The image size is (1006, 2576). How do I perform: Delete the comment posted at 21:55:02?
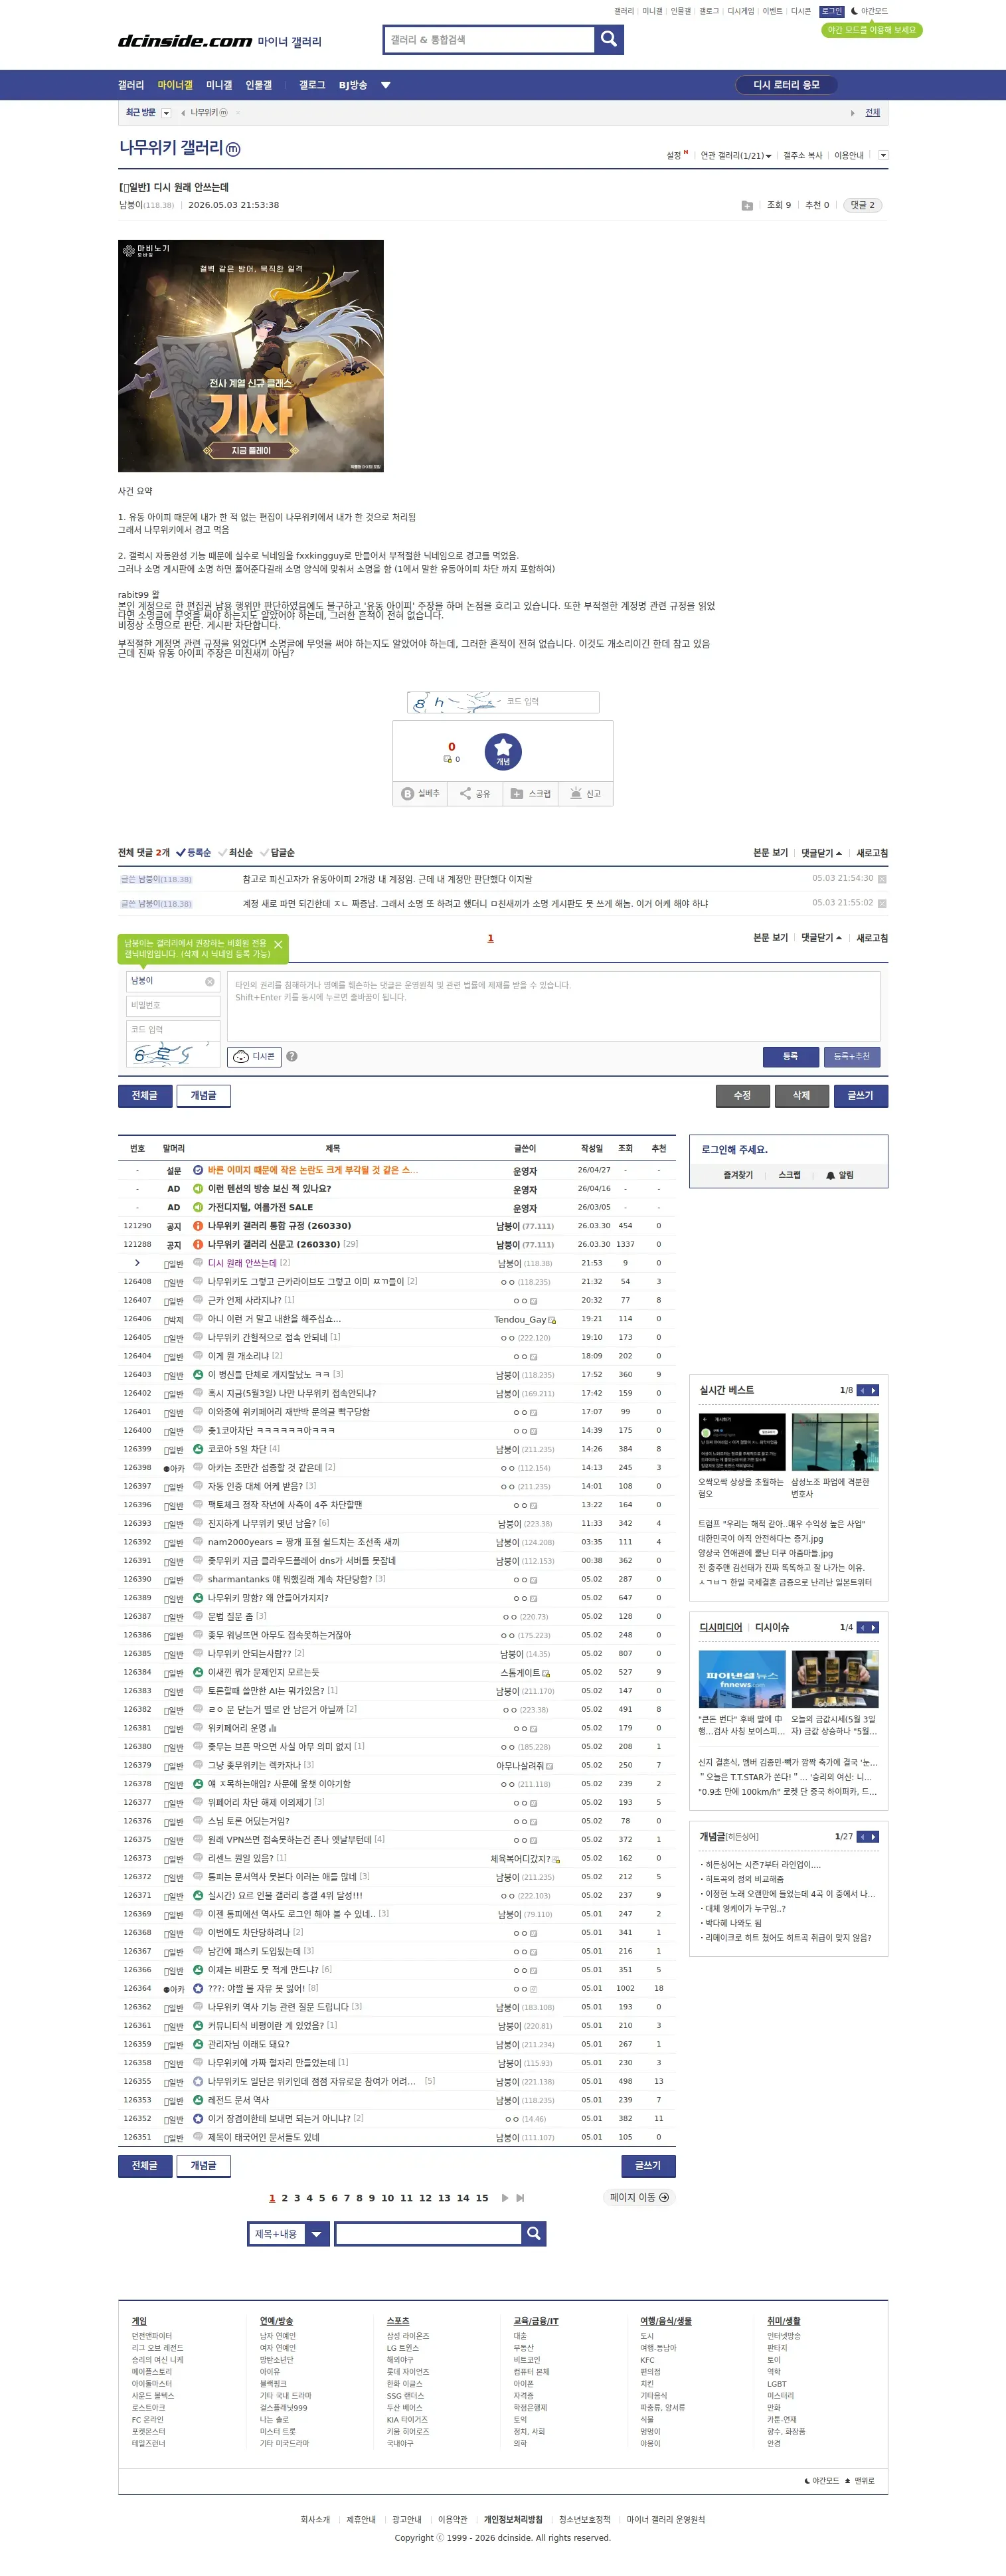882,903
